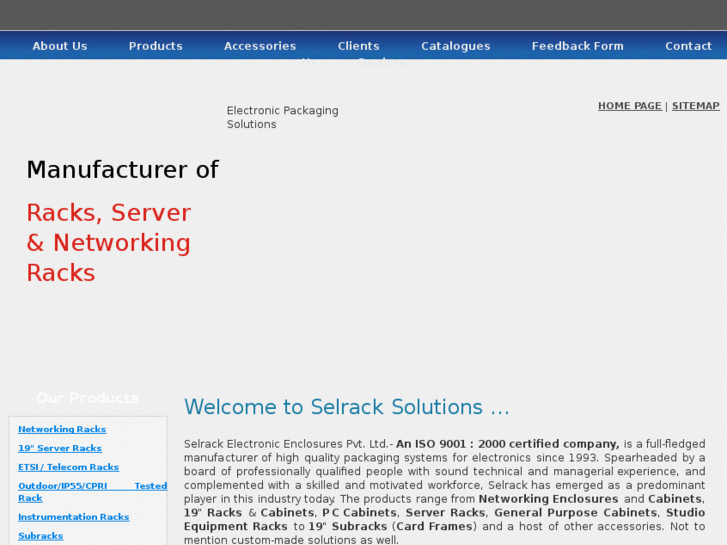This screenshot has width=727, height=545.
Task: Open ETSI / Telecom Racks link
Action: 68,467
